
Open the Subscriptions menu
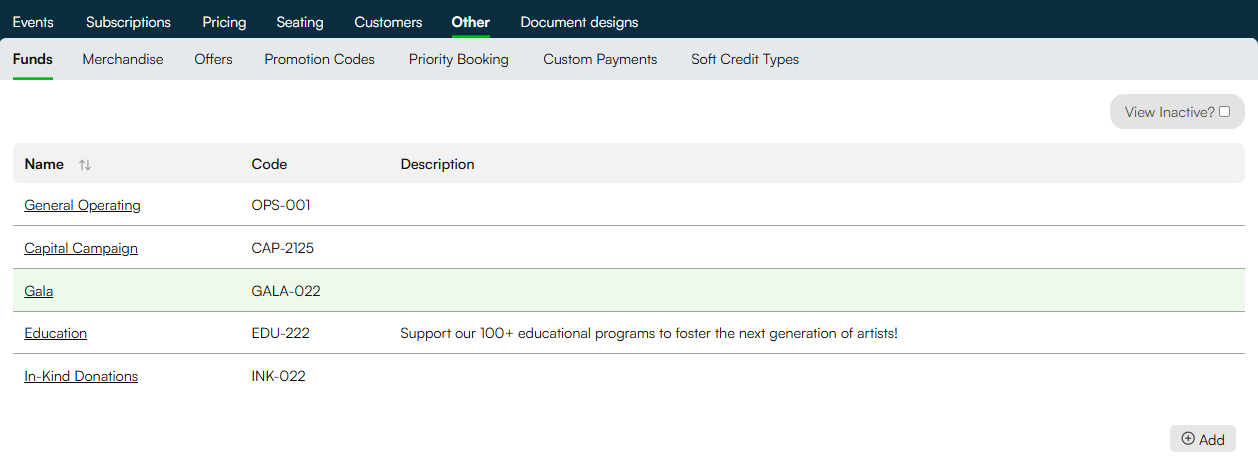128,22
